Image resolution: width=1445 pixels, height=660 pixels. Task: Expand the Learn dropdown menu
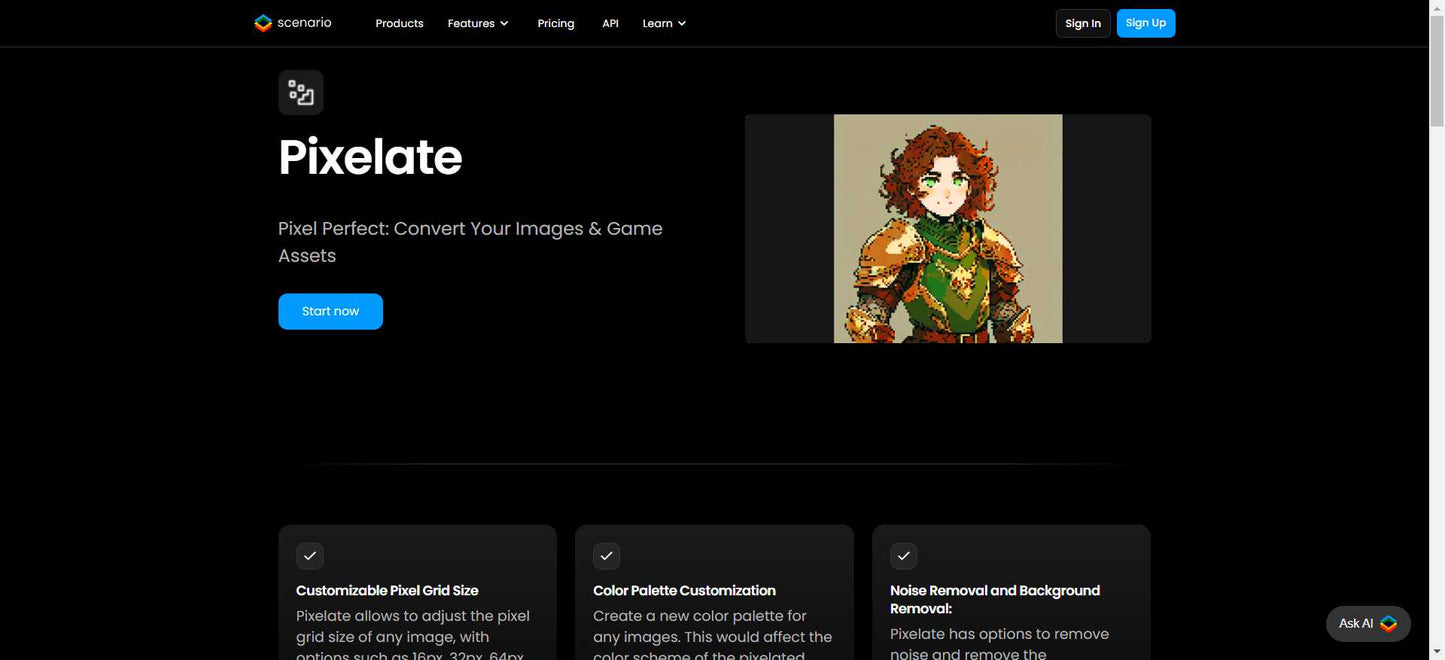(664, 23)
